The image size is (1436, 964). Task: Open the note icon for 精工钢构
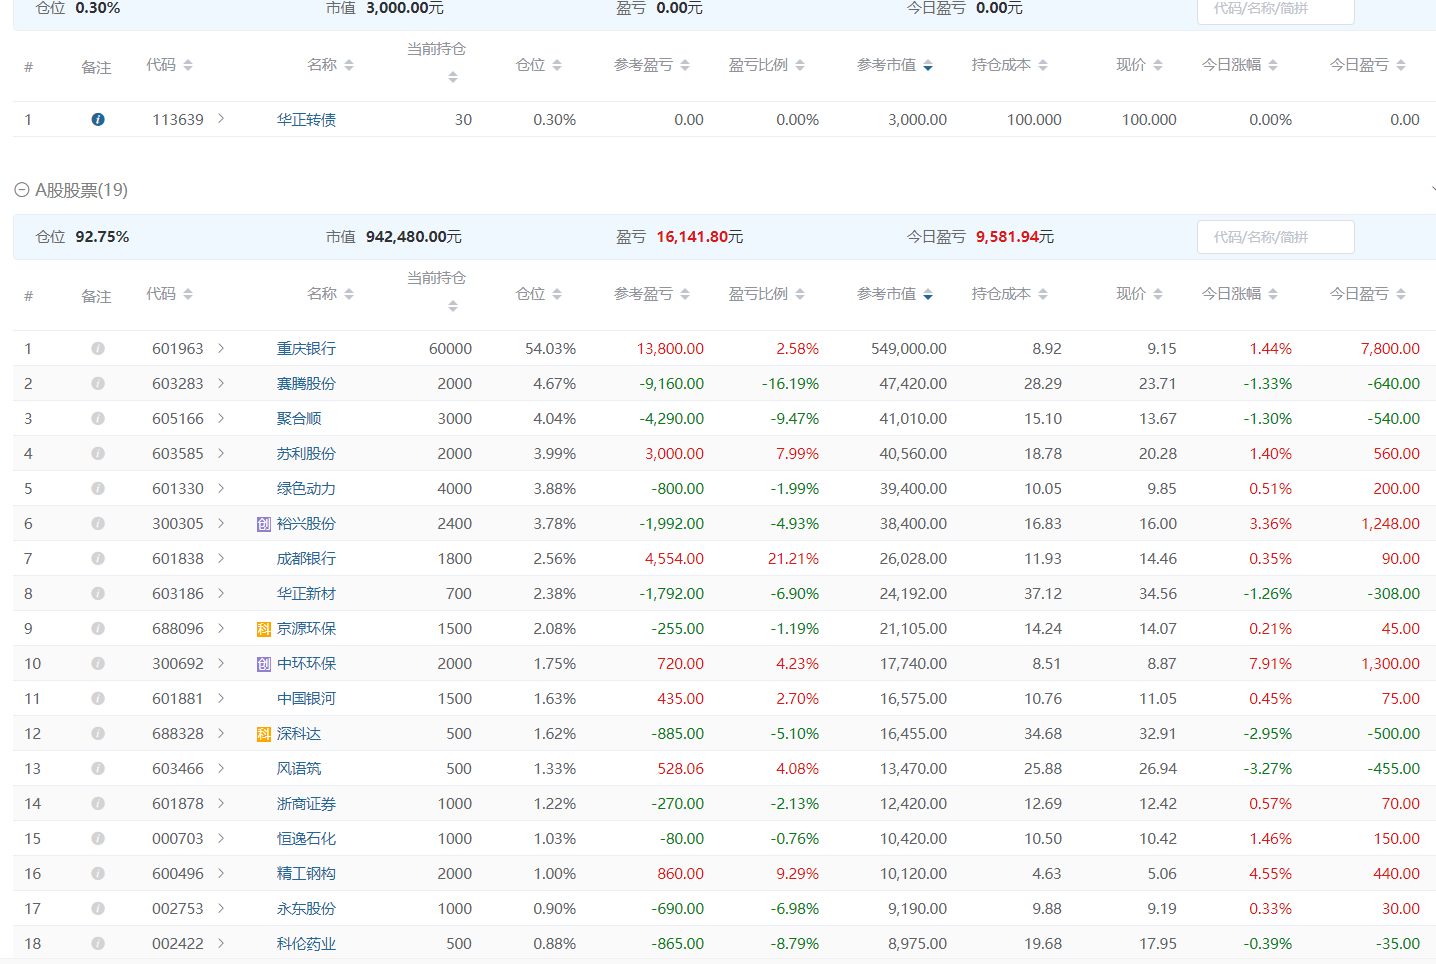pos(98,873)
